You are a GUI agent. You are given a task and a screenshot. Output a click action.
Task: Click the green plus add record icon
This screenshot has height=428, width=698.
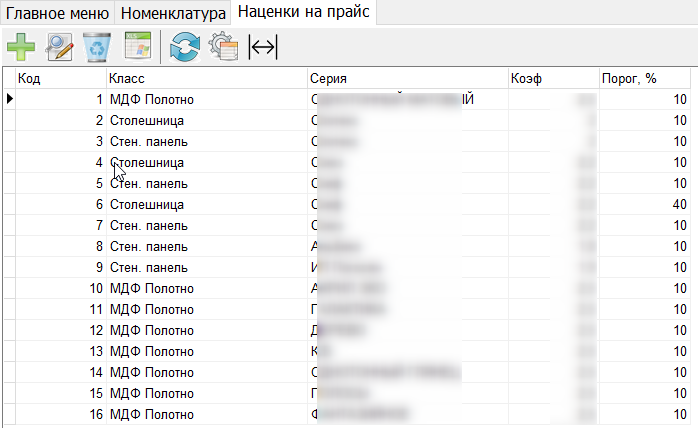(x=20, y=47)
